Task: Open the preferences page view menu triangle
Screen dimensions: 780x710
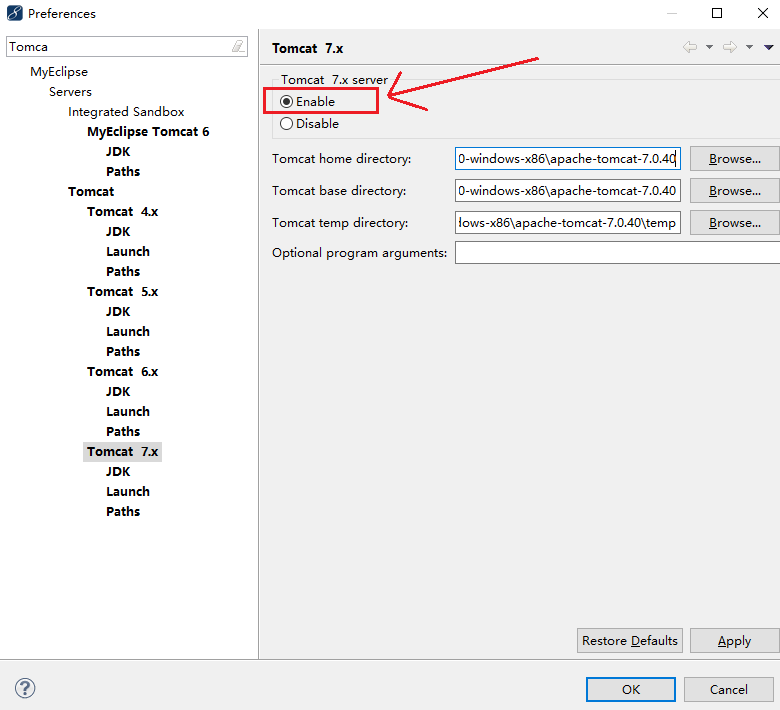Action: [x=769, y=47]
